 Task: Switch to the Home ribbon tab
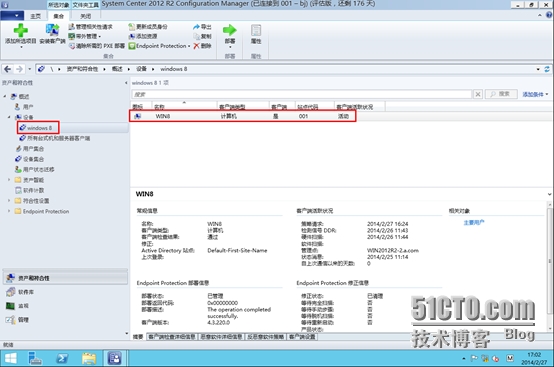pyautogui.click(x=35, y=16)
